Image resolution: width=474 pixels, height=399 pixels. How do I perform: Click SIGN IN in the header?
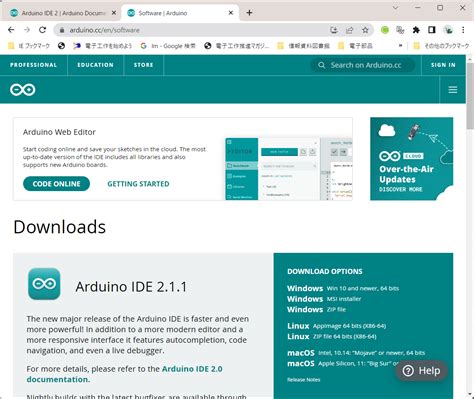443,65
